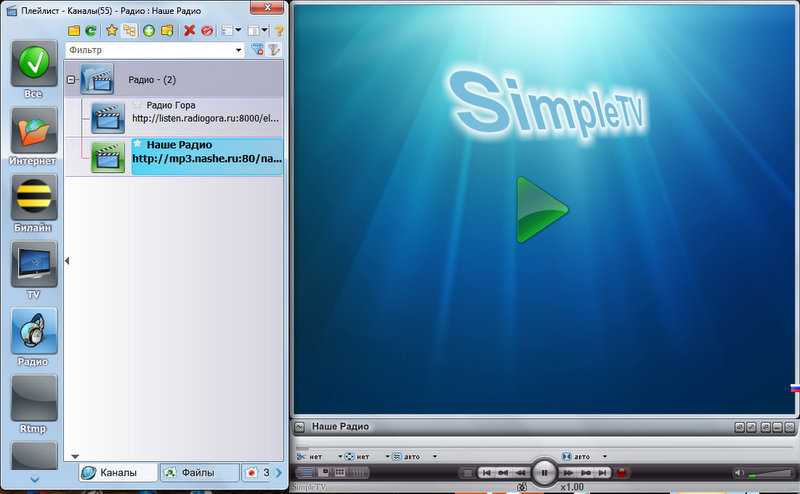Toggle favorite star on Наше Радио
The width and height of the screenshot is (800, 494).
coord(137,144)
